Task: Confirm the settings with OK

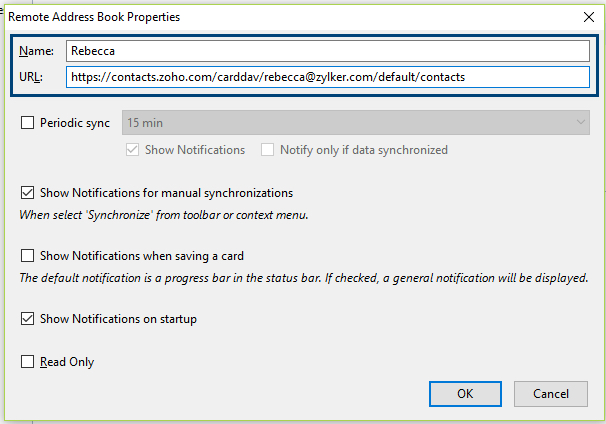Action: 465,393
